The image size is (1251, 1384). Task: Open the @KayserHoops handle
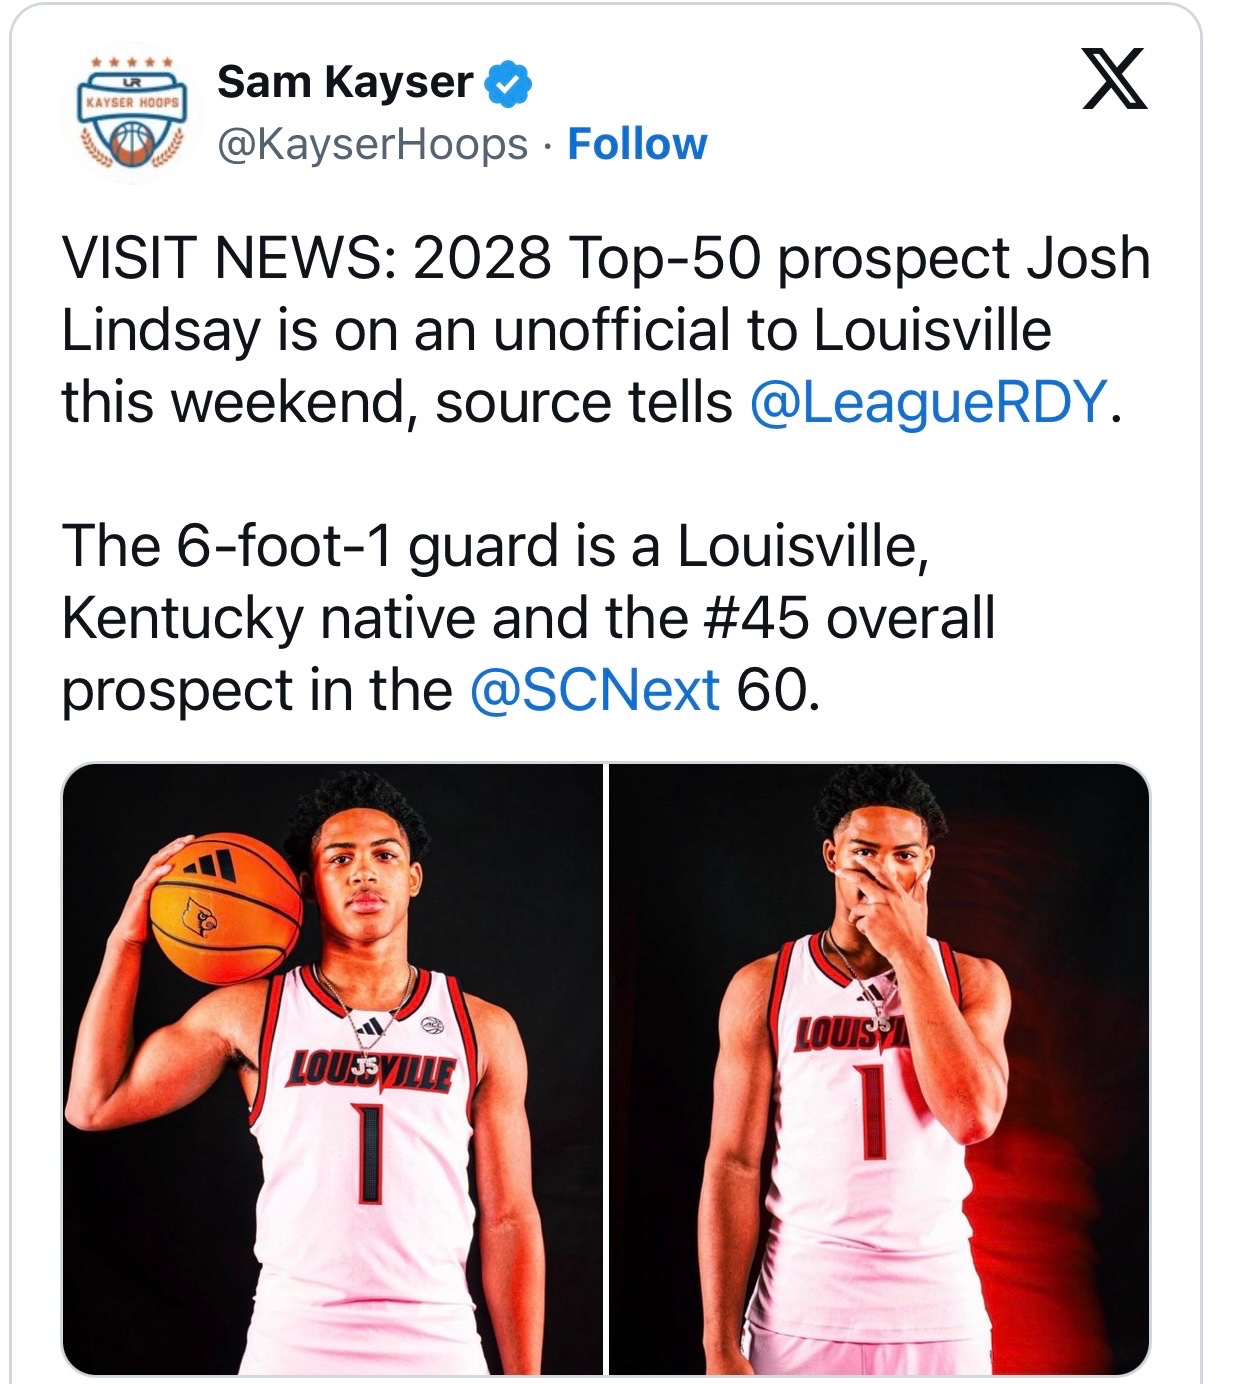(x=372, y=144)
